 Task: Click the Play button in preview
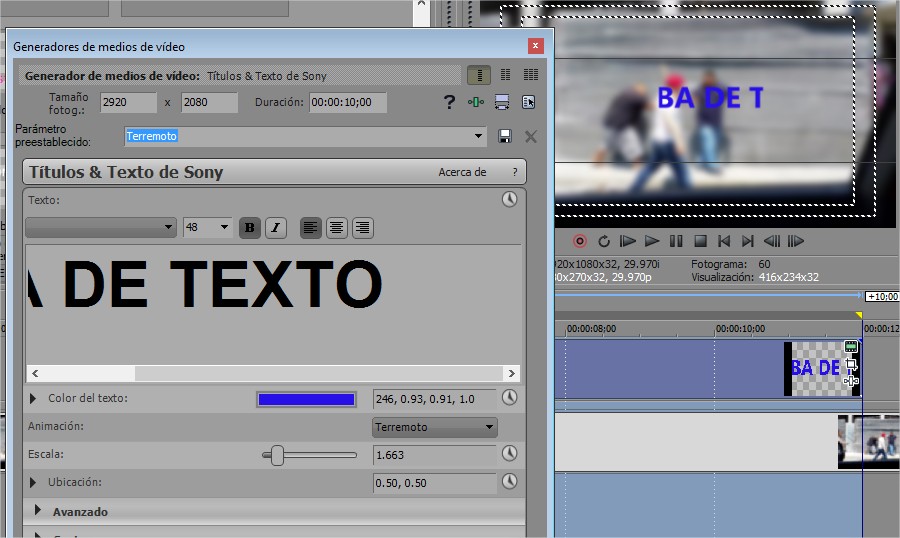click(651, 241)
